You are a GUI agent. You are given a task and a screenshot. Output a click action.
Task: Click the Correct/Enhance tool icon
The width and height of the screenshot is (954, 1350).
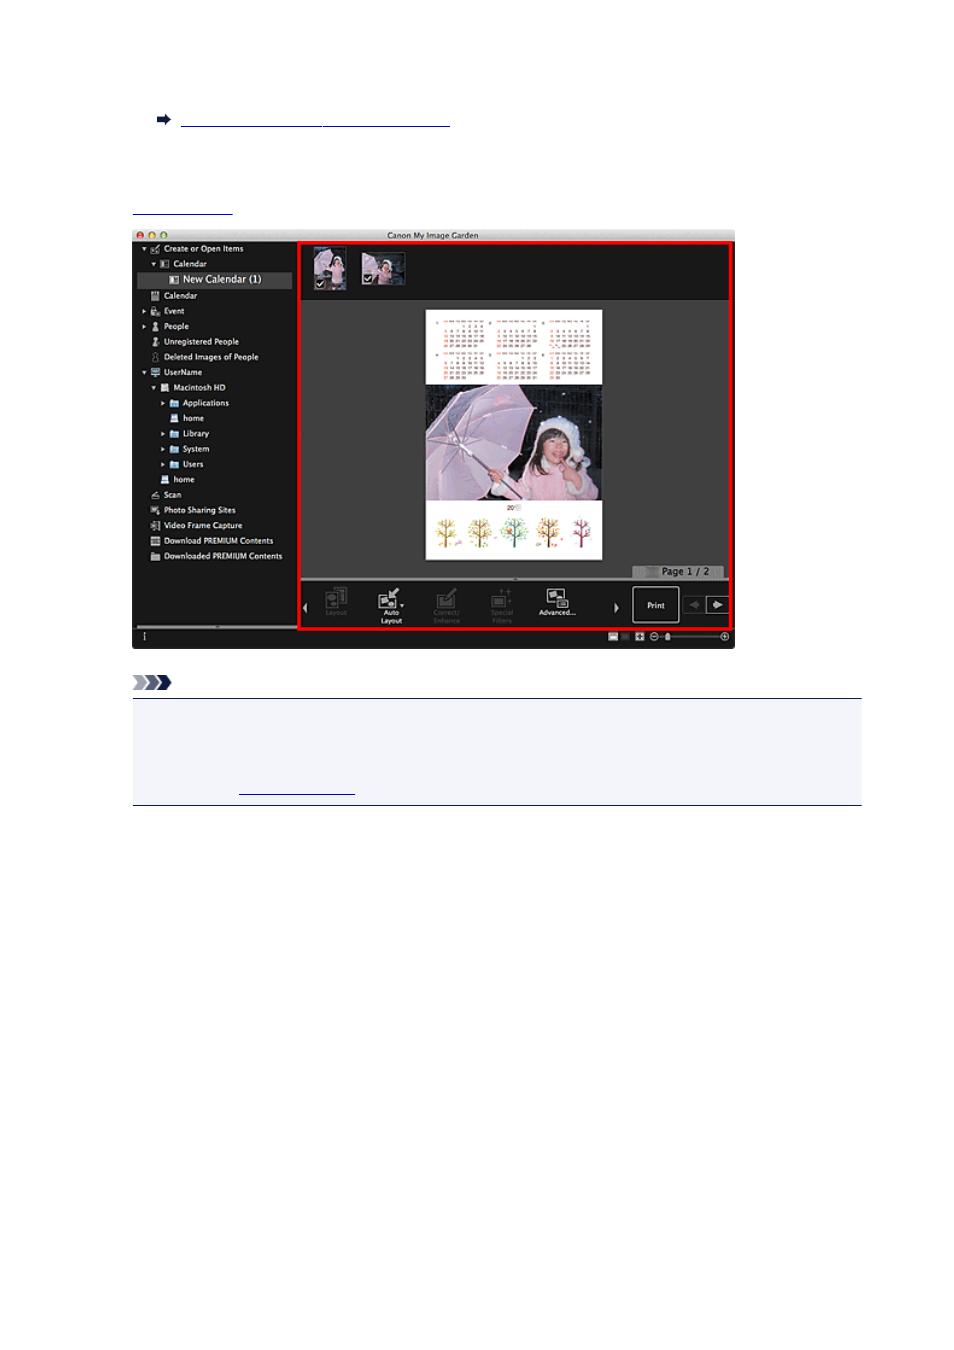click(446, 599)
